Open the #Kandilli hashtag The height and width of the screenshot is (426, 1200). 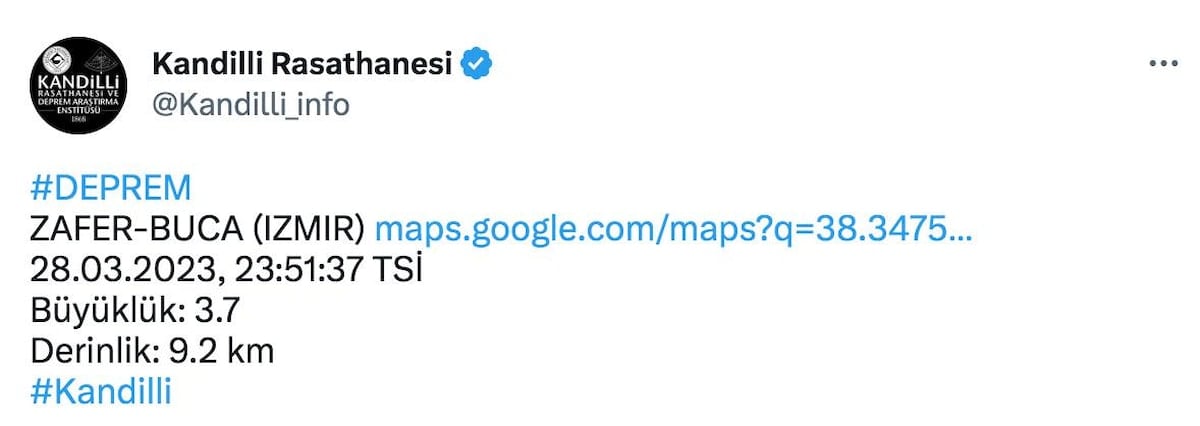(x=101, y=392)
